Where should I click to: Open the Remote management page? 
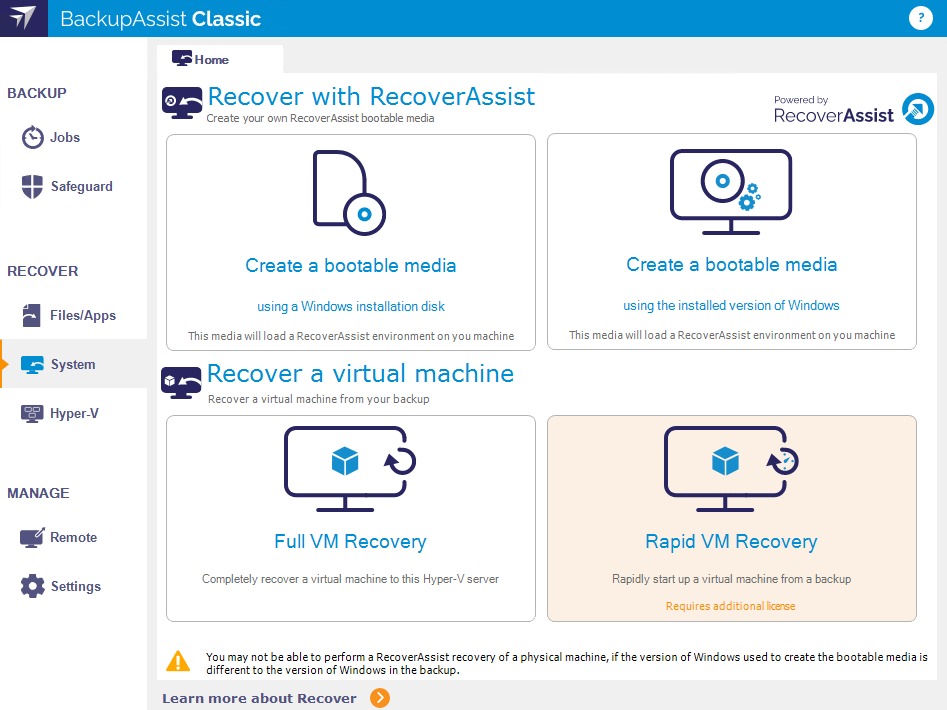click(x=73, y=537)
